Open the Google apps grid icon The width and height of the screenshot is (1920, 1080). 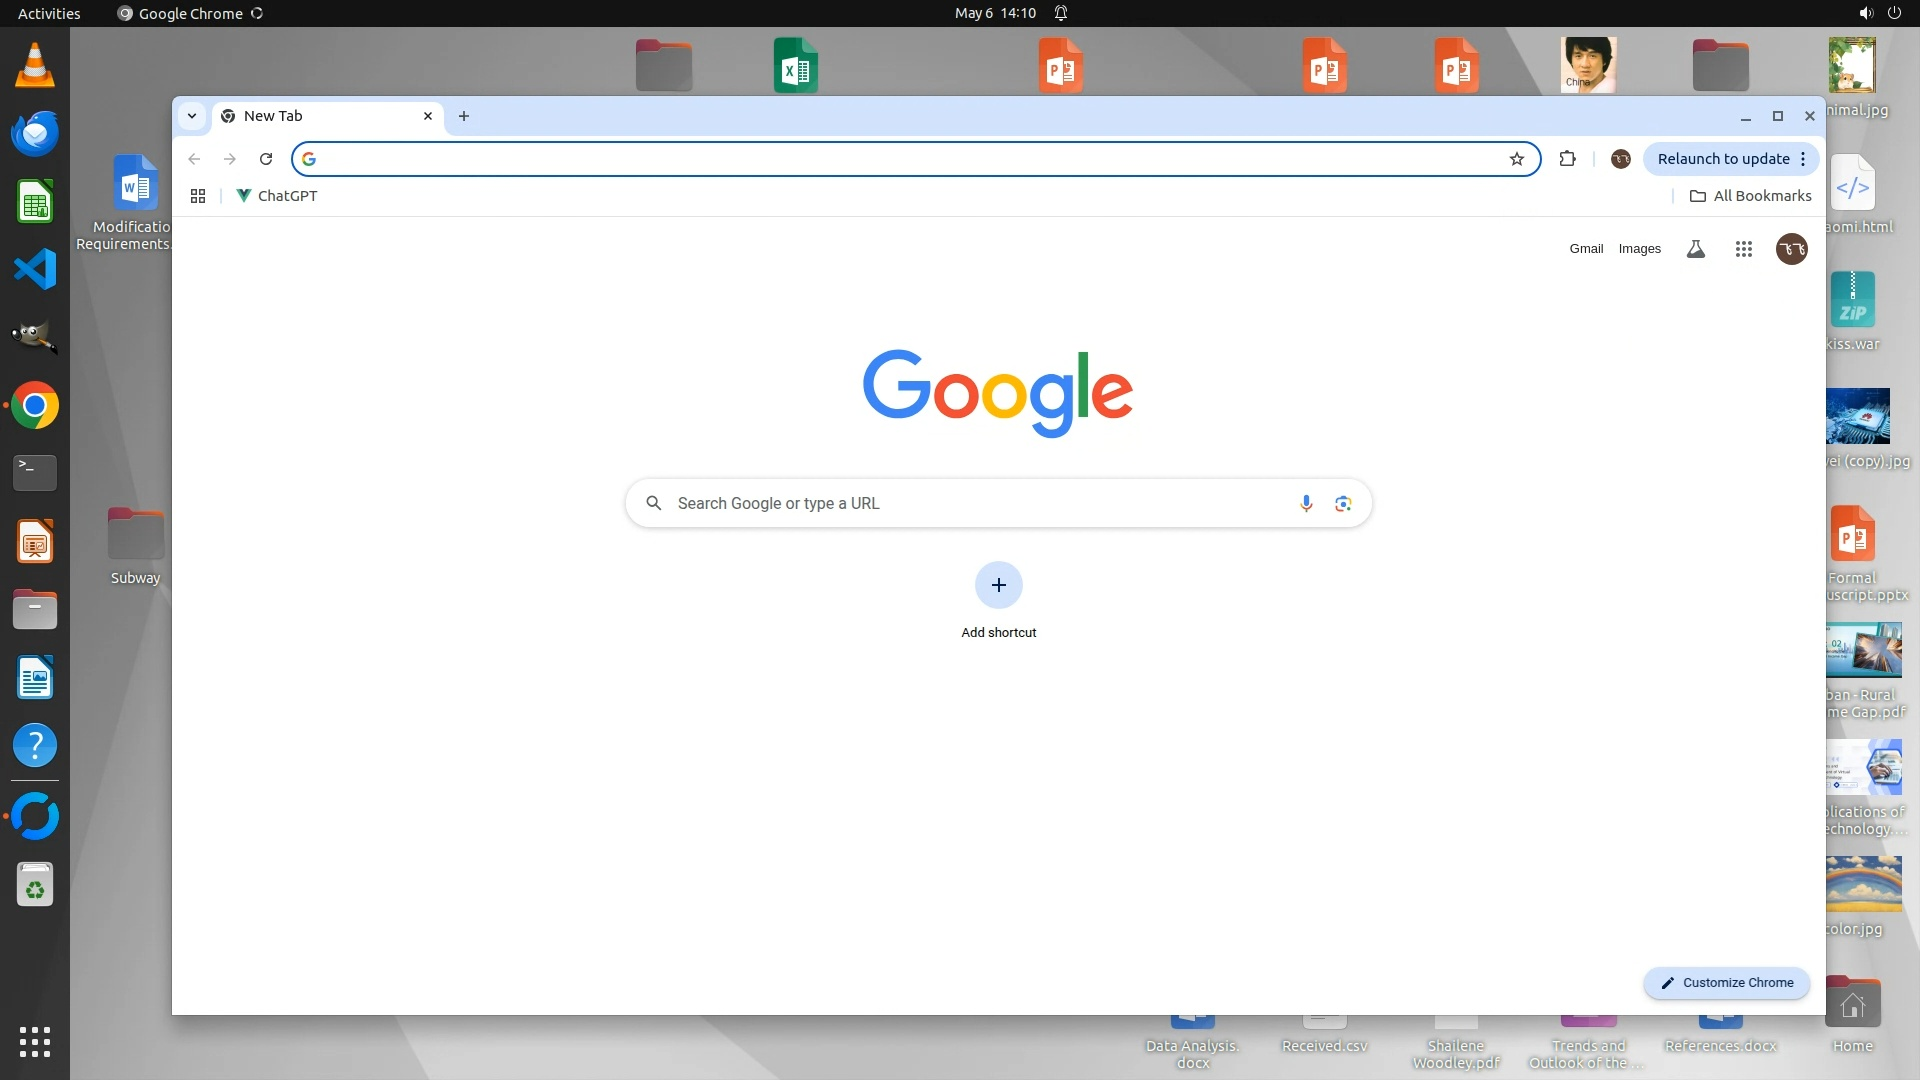point(1743,249)
